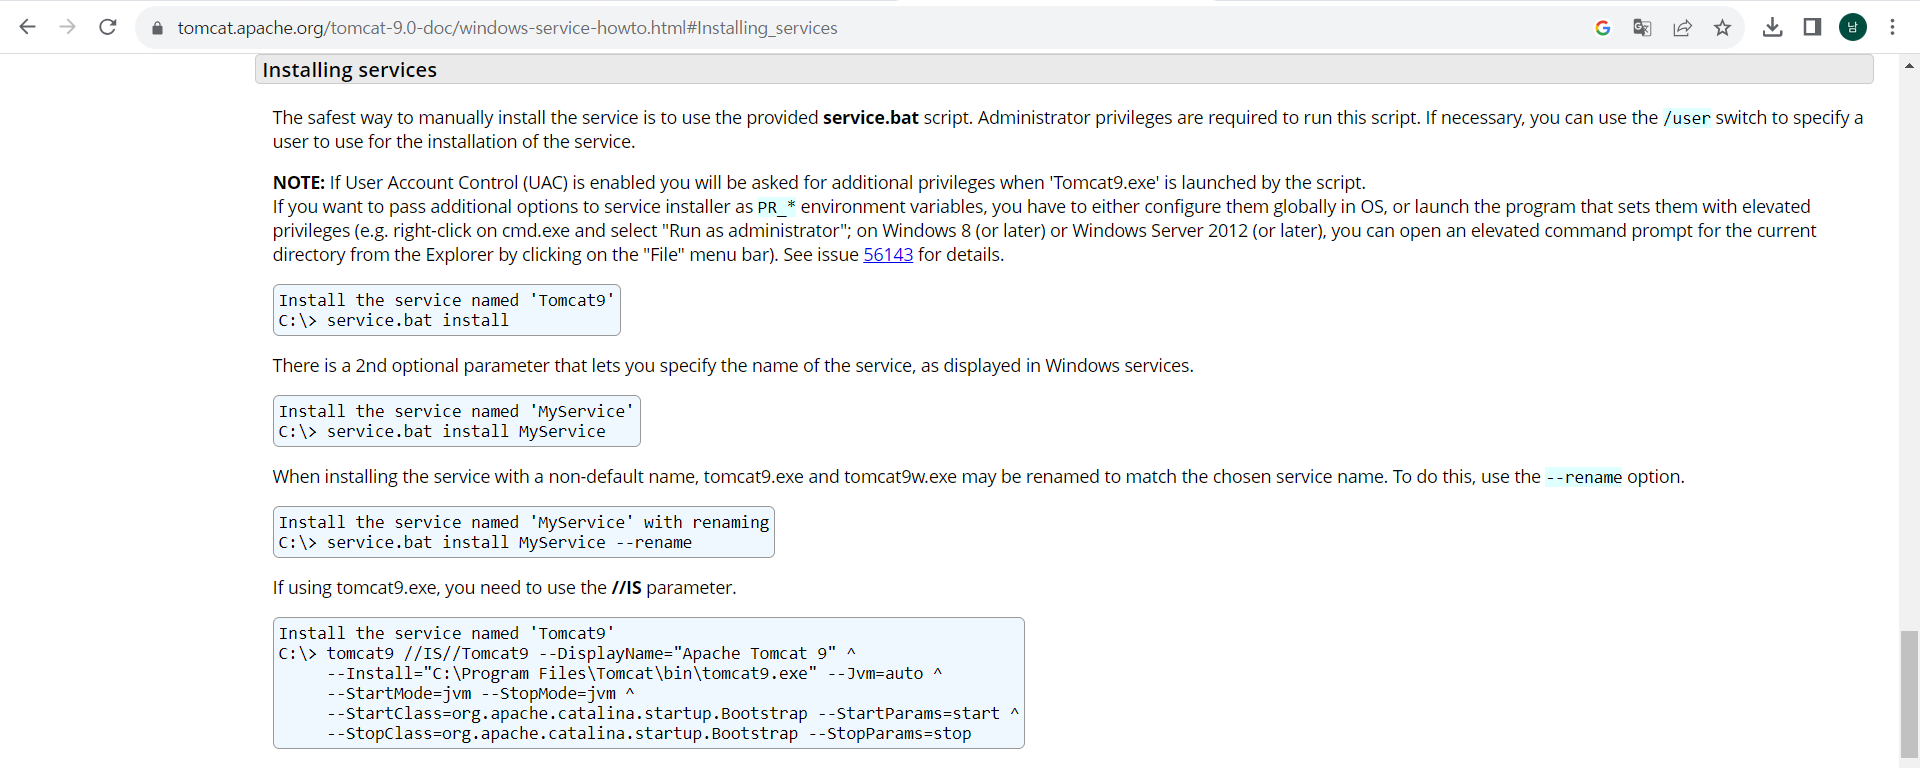Click the --rename option text
Viewport: 1920px width, 768px height.
point(1584,477)
